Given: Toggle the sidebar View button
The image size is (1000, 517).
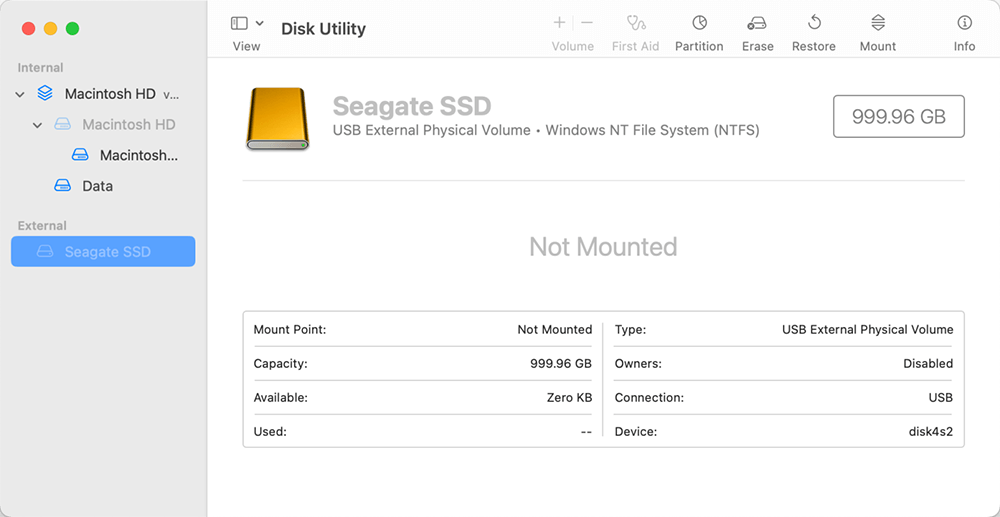Looking at the screenshot, I should tap(239, 23).
